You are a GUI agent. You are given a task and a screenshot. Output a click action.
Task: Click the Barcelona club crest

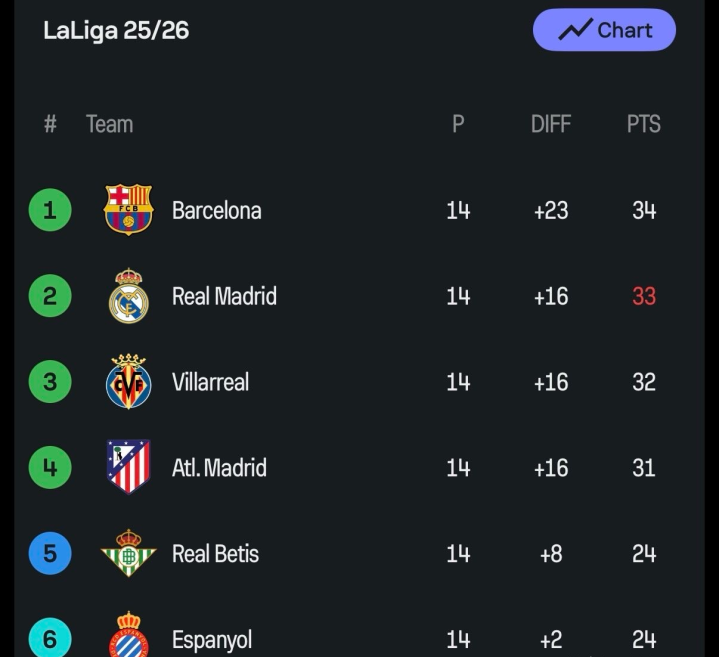pos(129,210)
